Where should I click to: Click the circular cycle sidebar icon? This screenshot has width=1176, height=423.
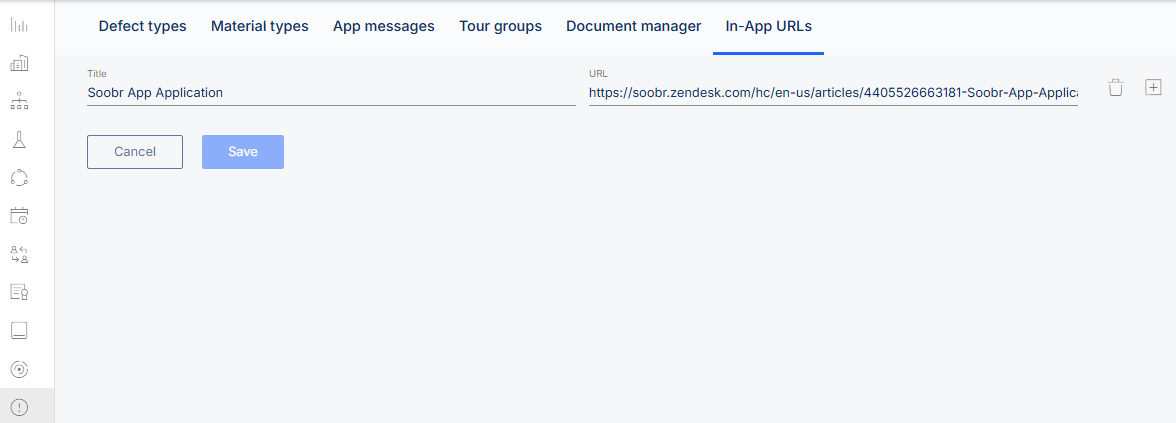coord(19,177)
